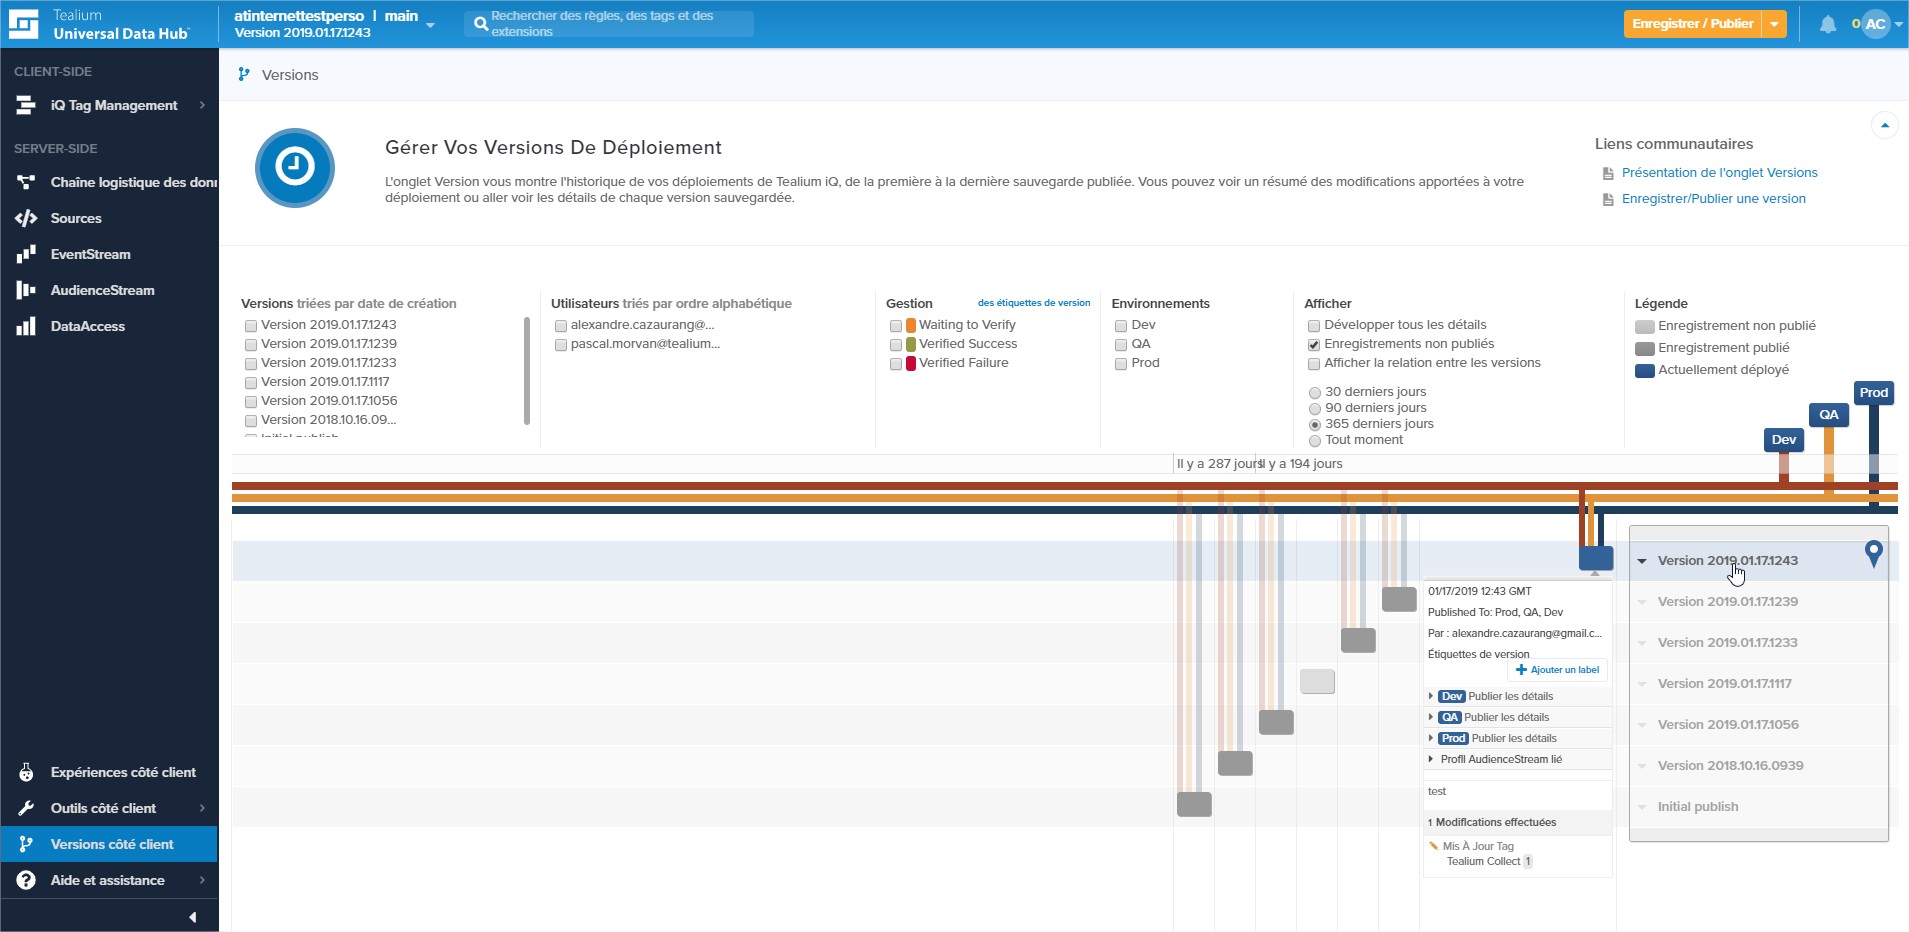Image resolution: width=1909 pixels, height=932 pixels.
Task: Open the Enregistrer / Publier dropdown arrow
Action: click(1774, 24)
